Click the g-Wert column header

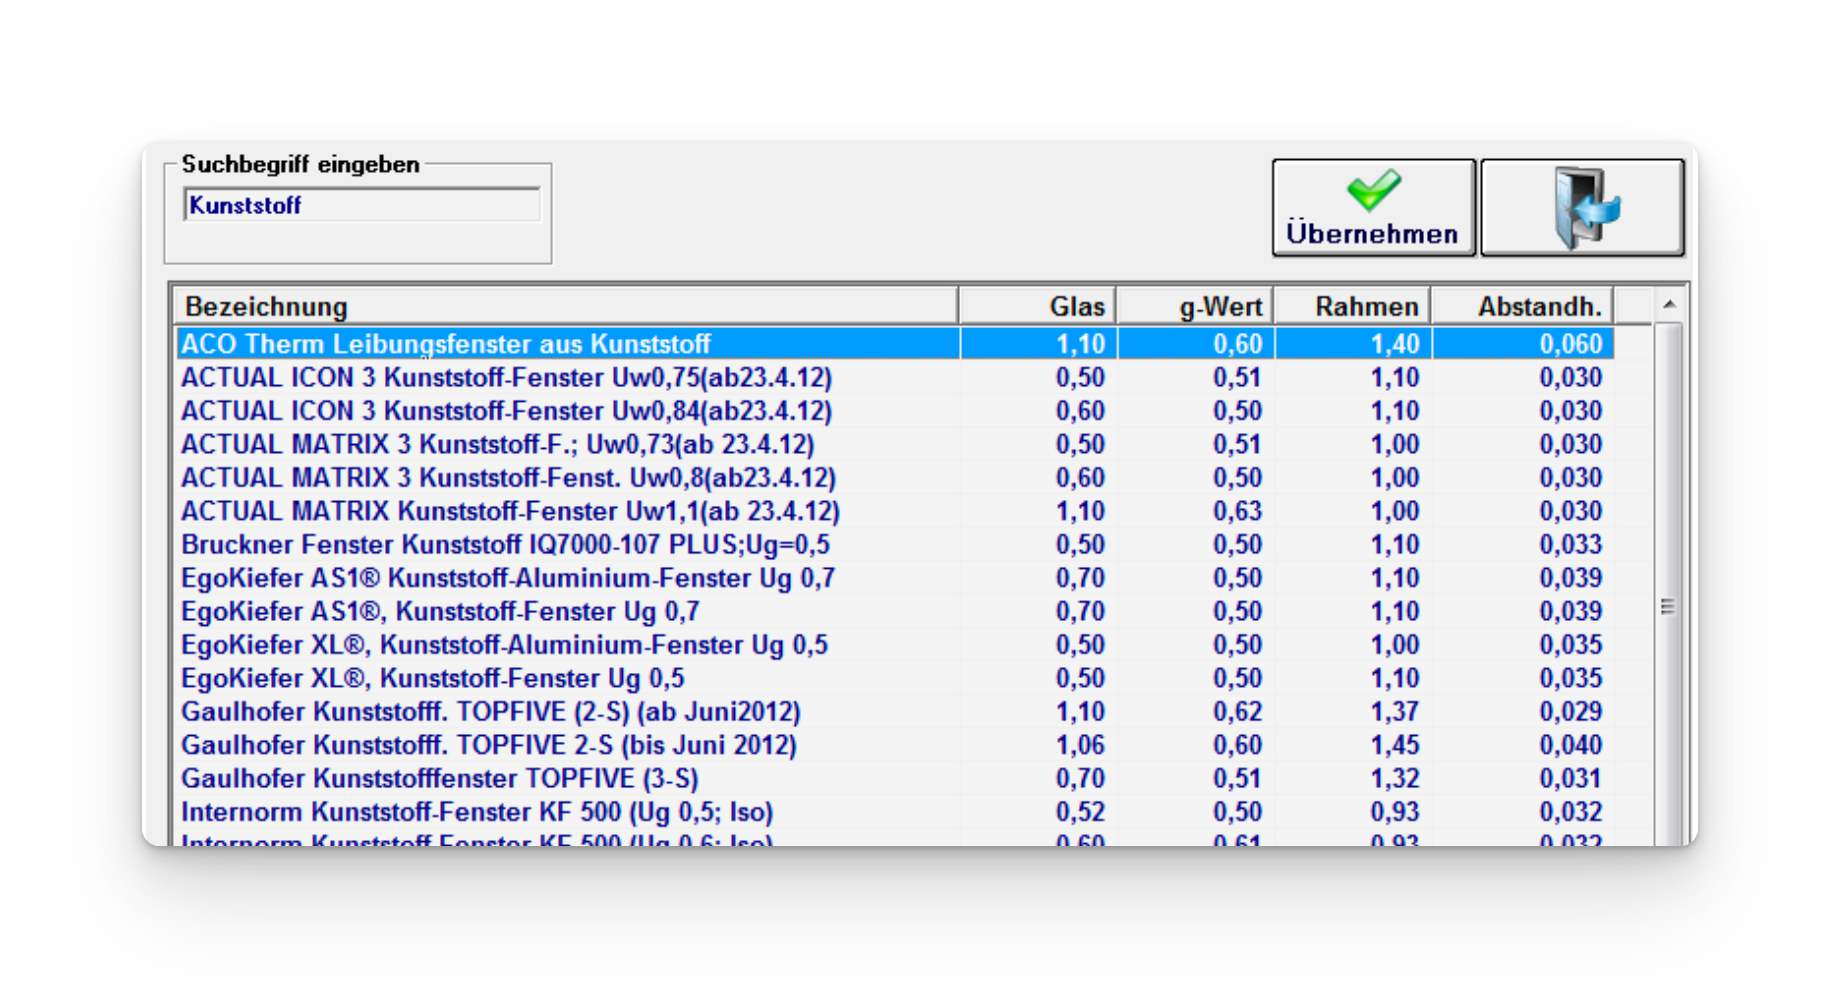1195,306
